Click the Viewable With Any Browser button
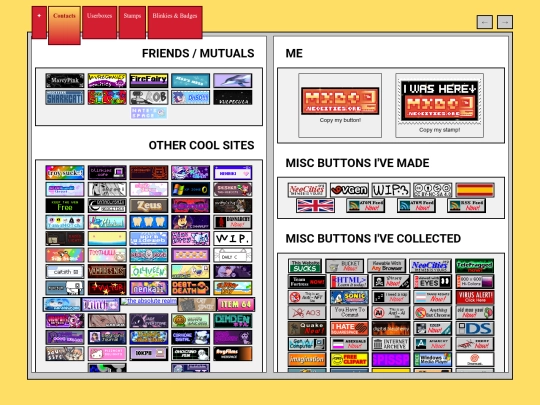 (386, 266)
